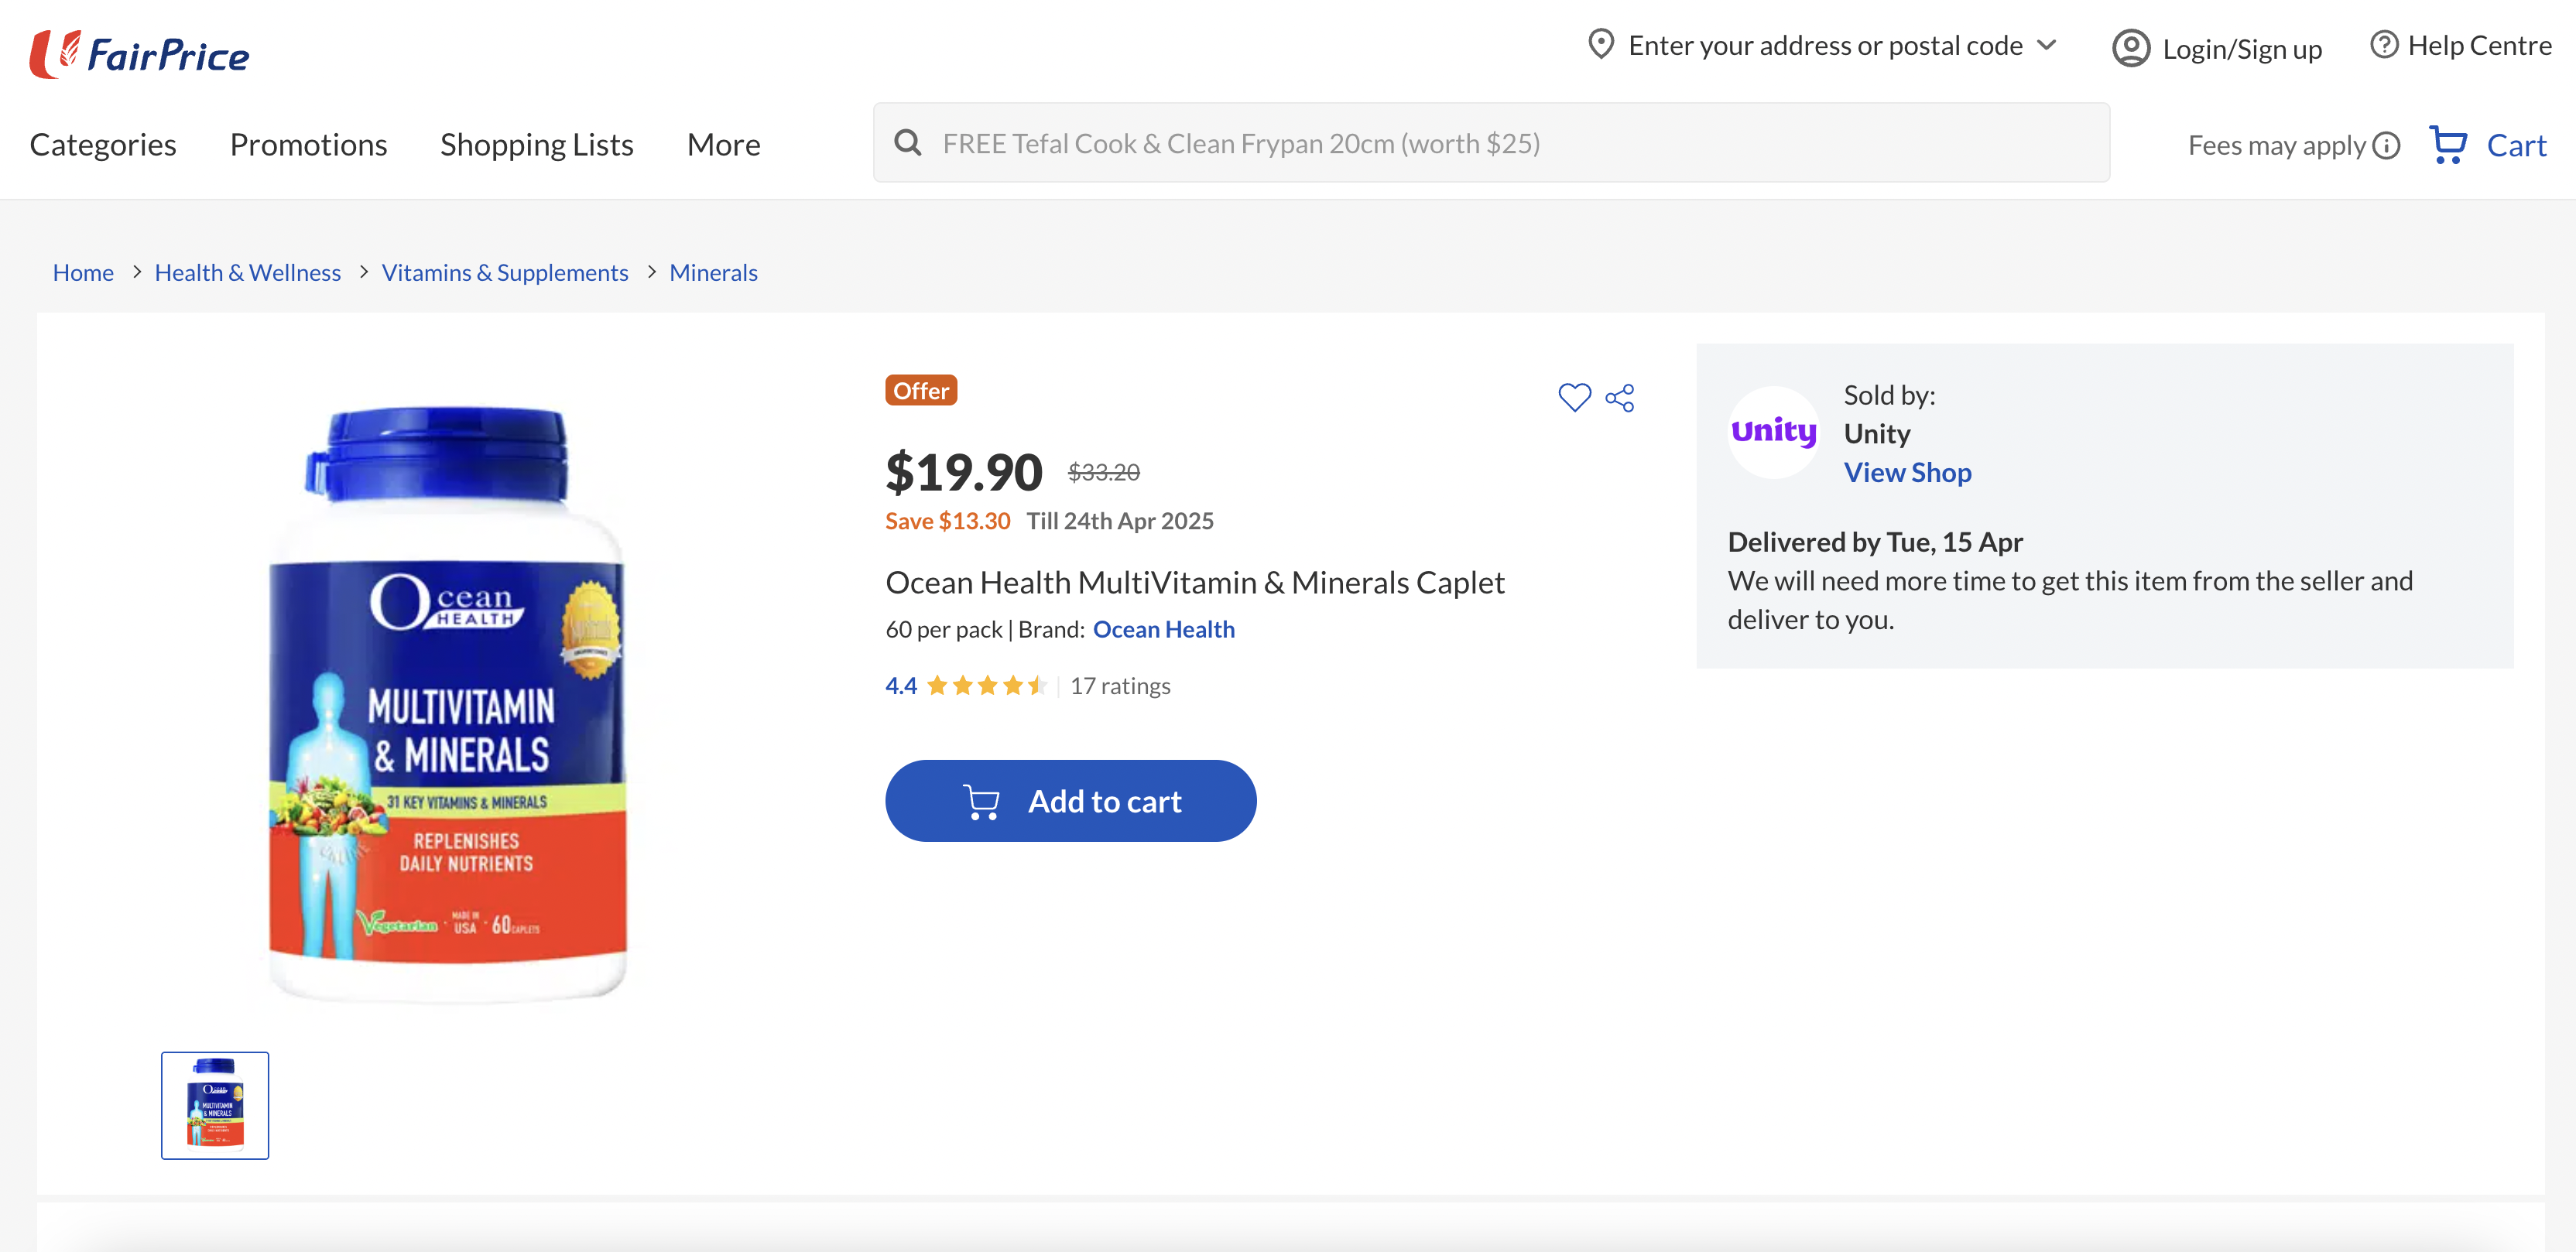2576x1252 pixels.
Task: Click the search magnifier icon
Action: 908,143
